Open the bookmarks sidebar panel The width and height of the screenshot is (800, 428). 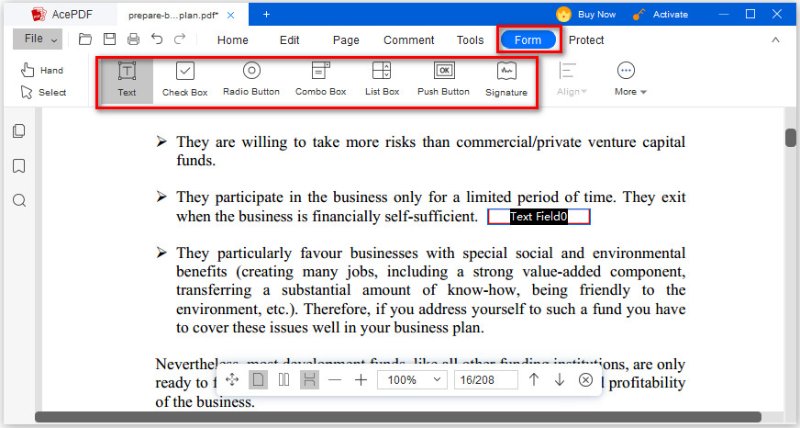click(19, 166)
